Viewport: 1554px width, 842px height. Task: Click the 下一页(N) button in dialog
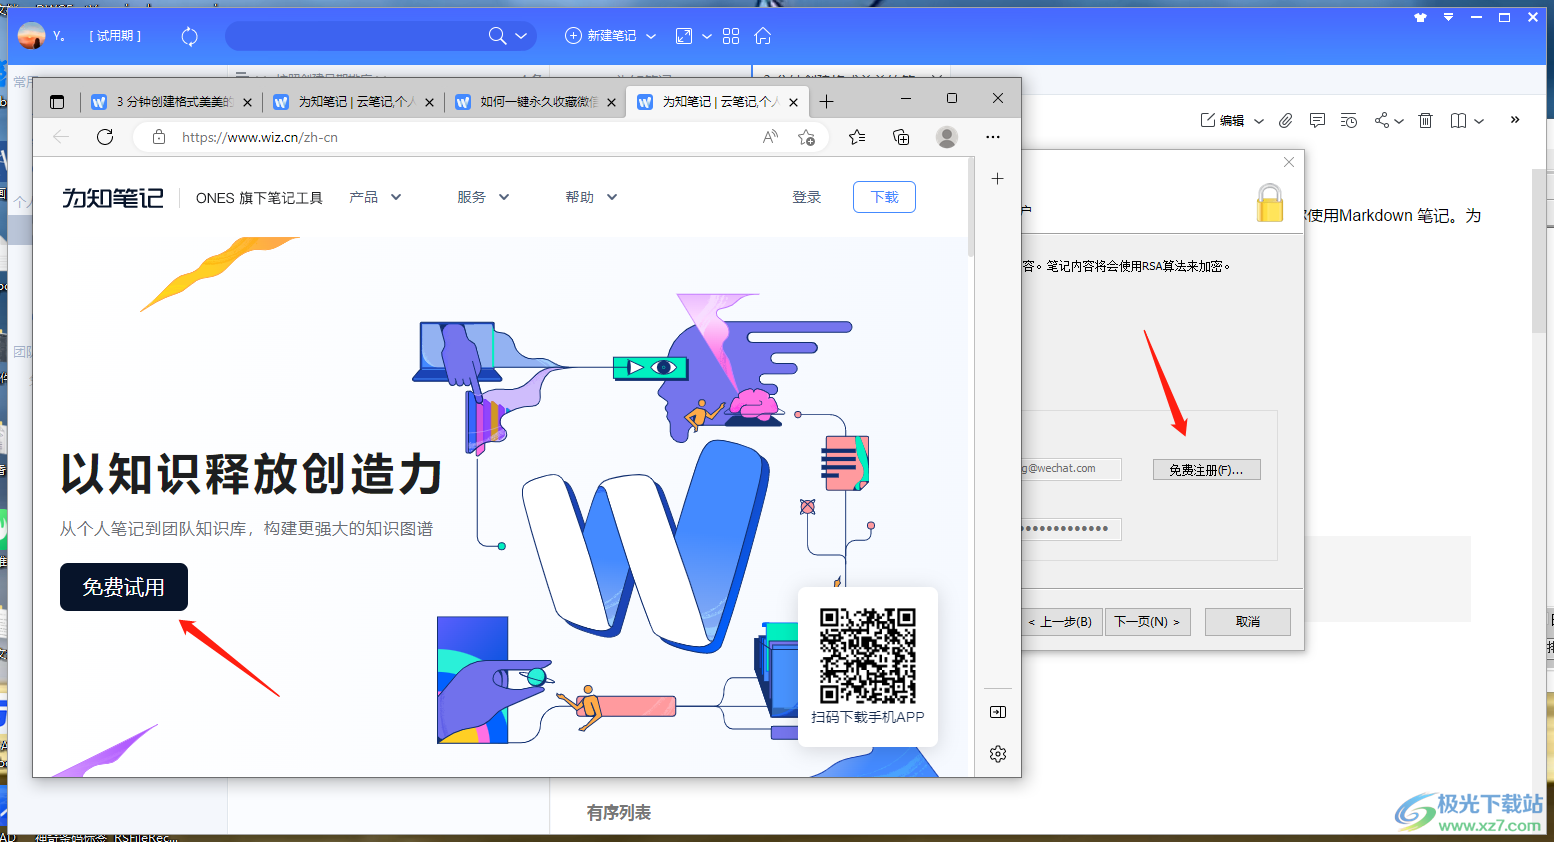coord(1148,621)
